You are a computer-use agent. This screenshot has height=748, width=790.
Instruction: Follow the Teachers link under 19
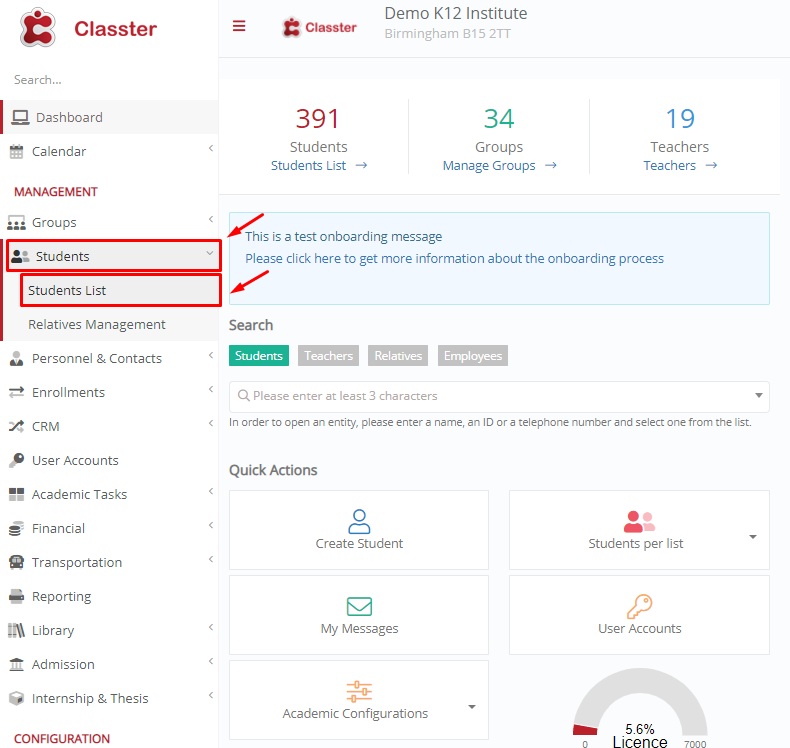tap(680, 166)
